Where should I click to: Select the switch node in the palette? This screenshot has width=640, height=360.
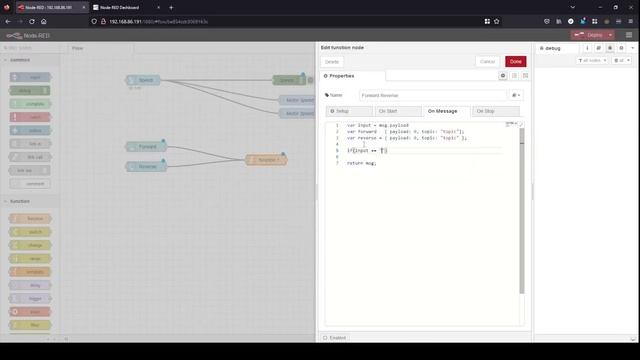click(x=30, y=232)
